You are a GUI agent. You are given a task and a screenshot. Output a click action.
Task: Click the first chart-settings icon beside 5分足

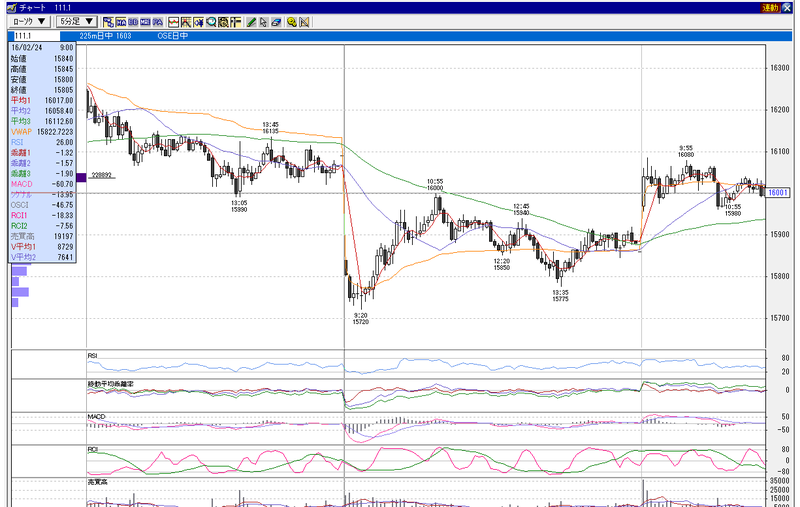tap(108, 22)
